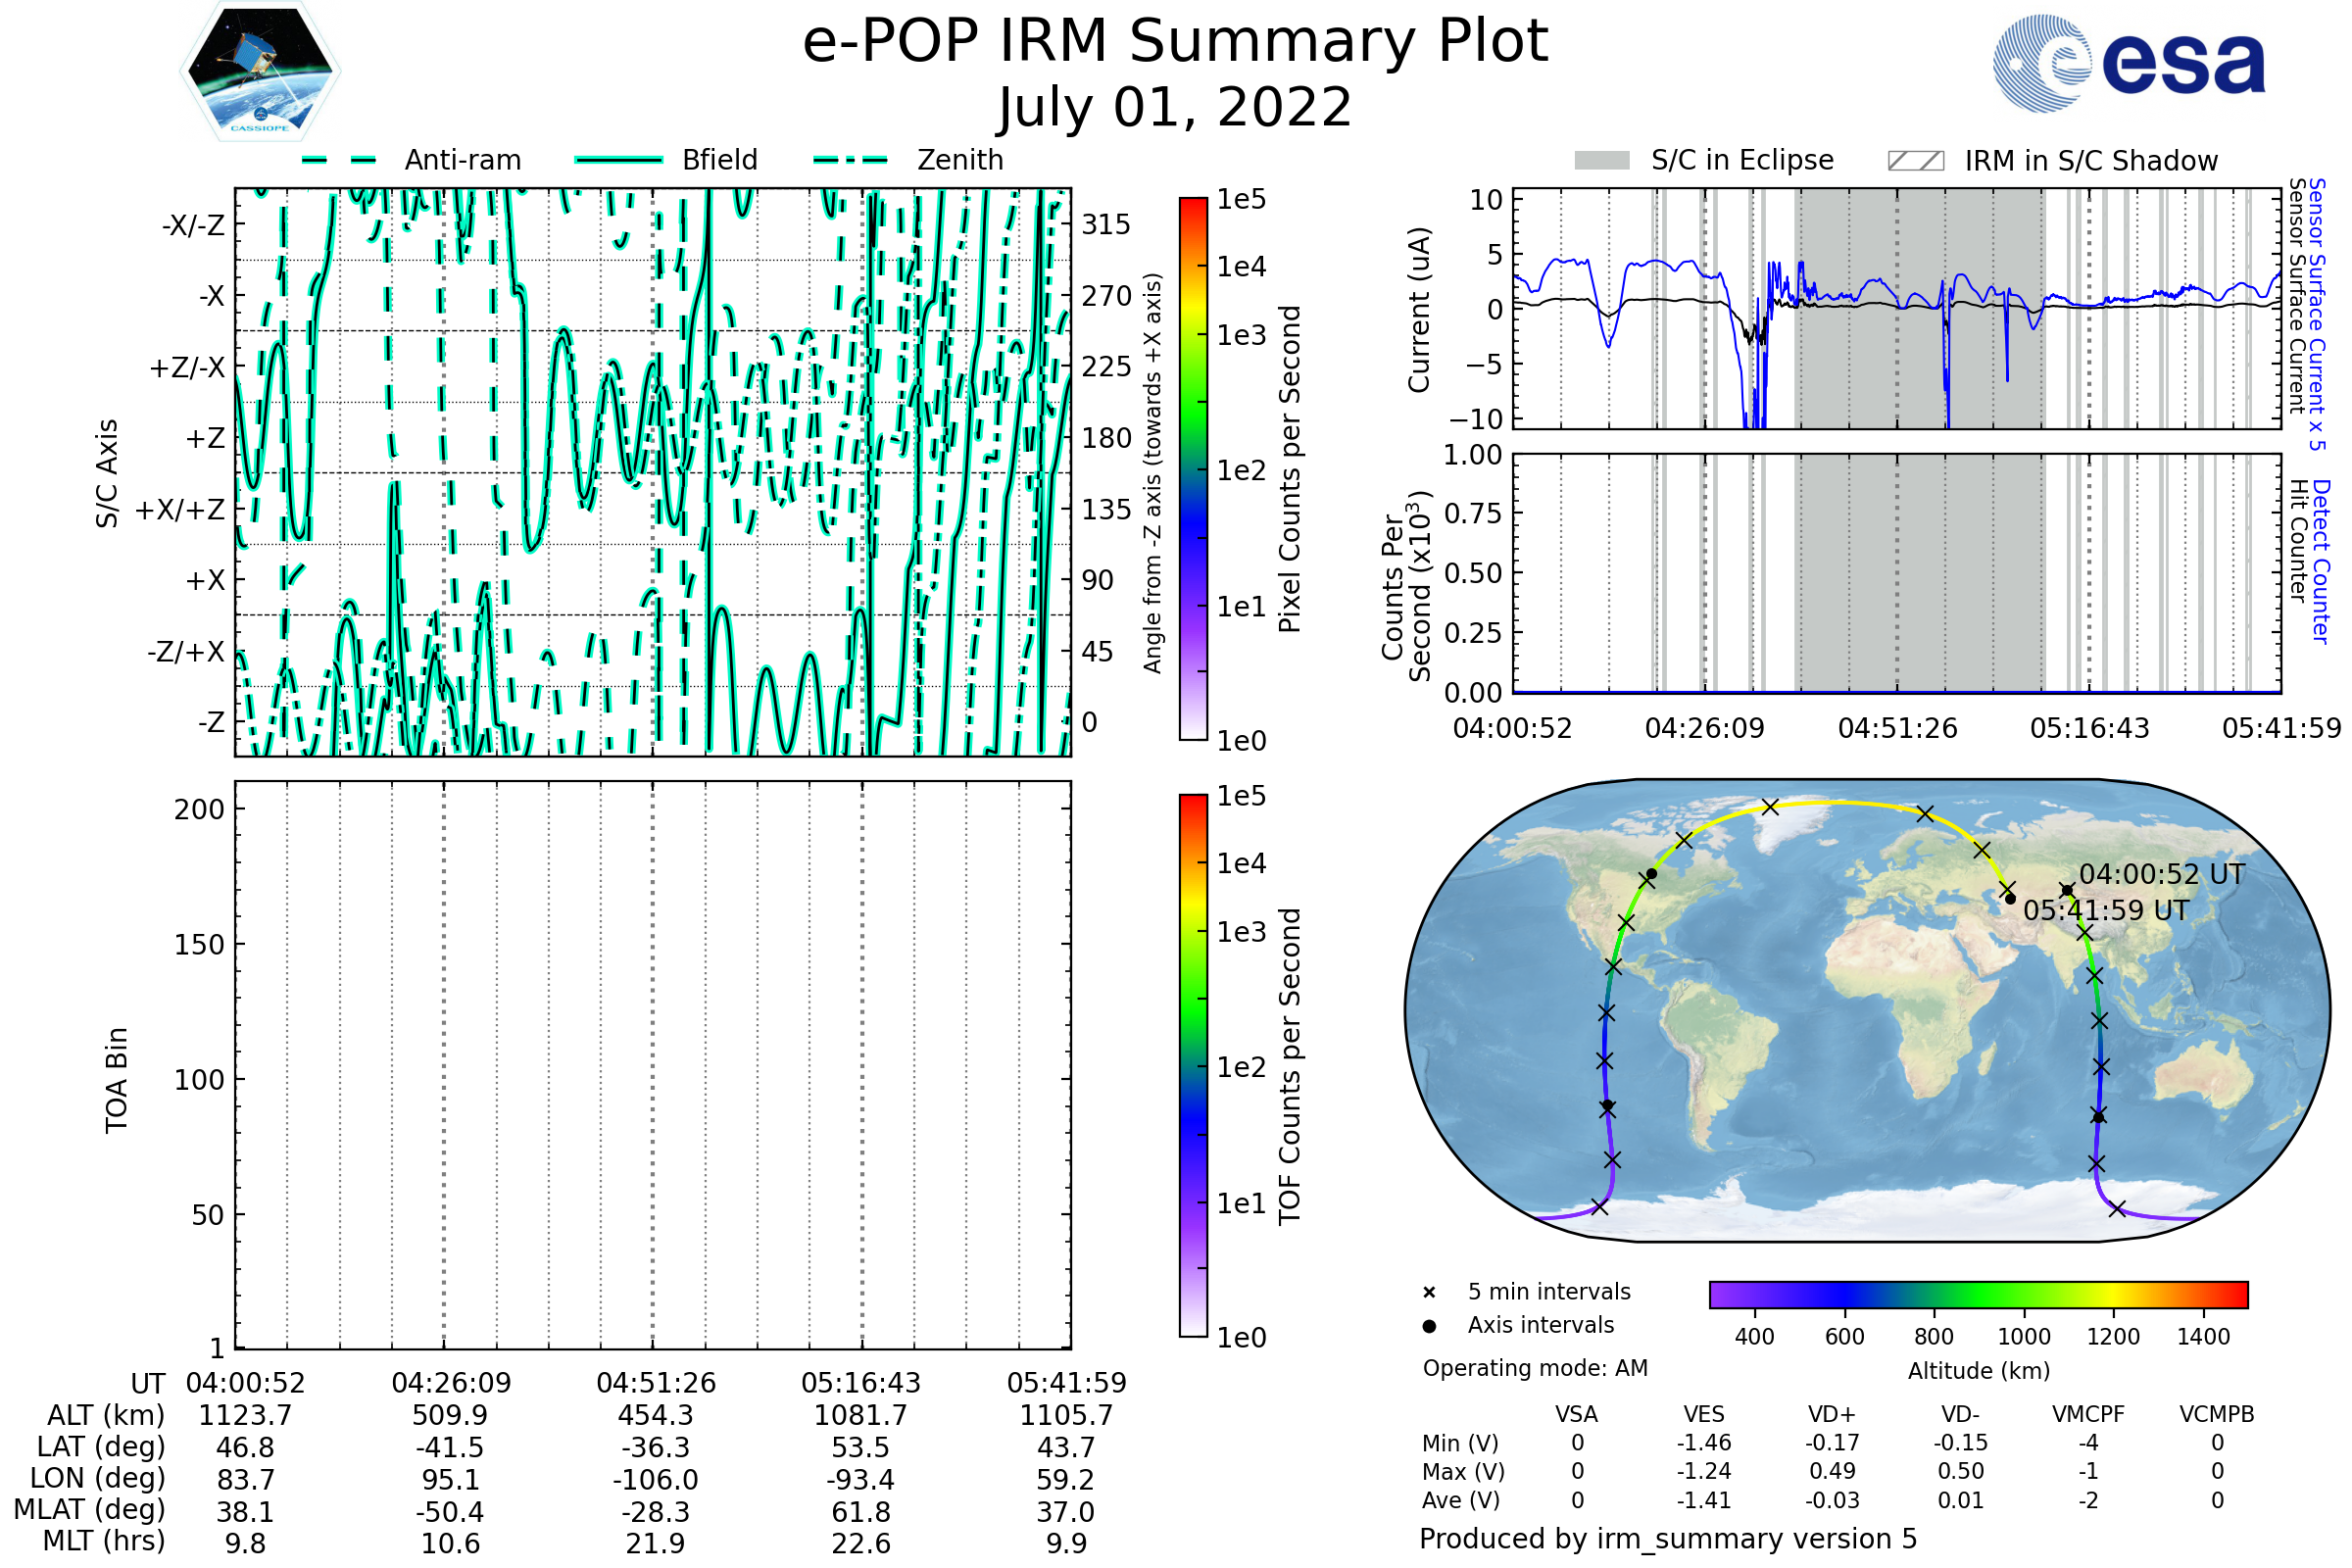Click the TOF Counts per Second colorbar
The height and width of the screenshot is (1568, 2352).
pos(1193,1065)
